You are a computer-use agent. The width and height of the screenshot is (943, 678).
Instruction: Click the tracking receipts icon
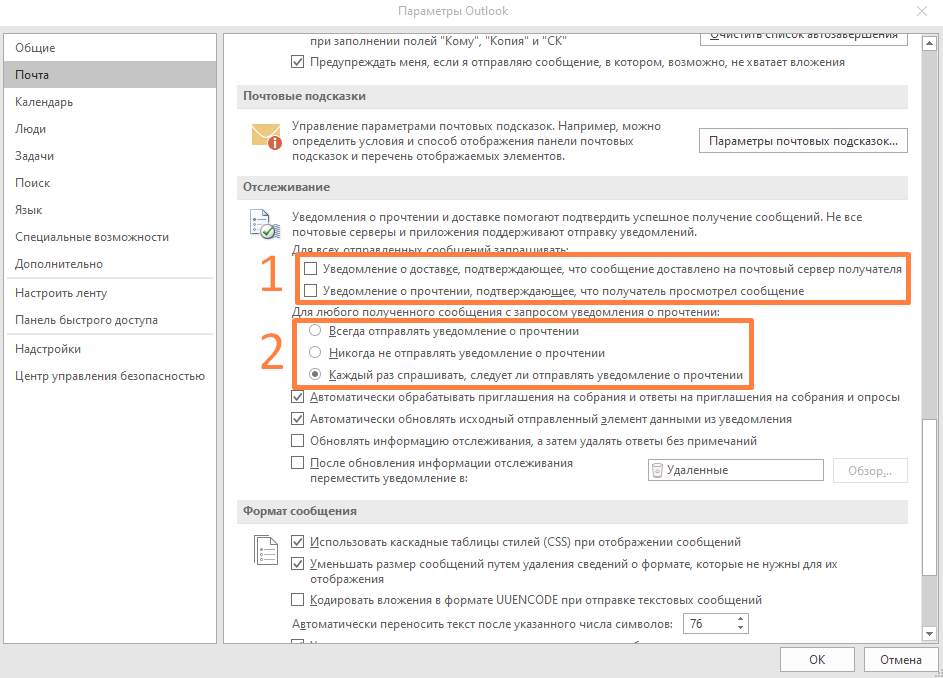pos(265,224)
